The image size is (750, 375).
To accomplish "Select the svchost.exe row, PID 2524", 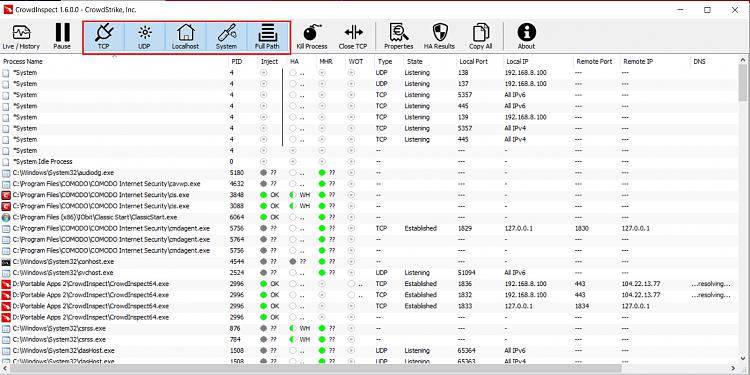I will 369,273.
